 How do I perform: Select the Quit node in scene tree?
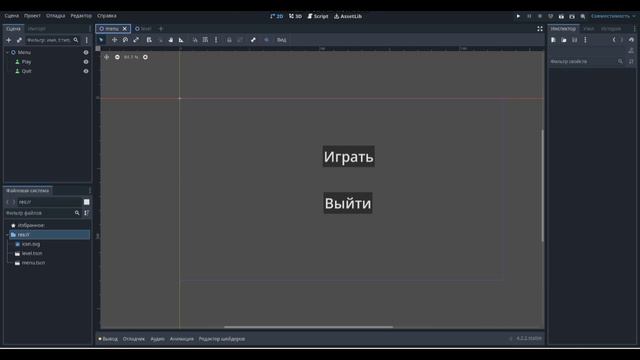(x=27, y=71)
